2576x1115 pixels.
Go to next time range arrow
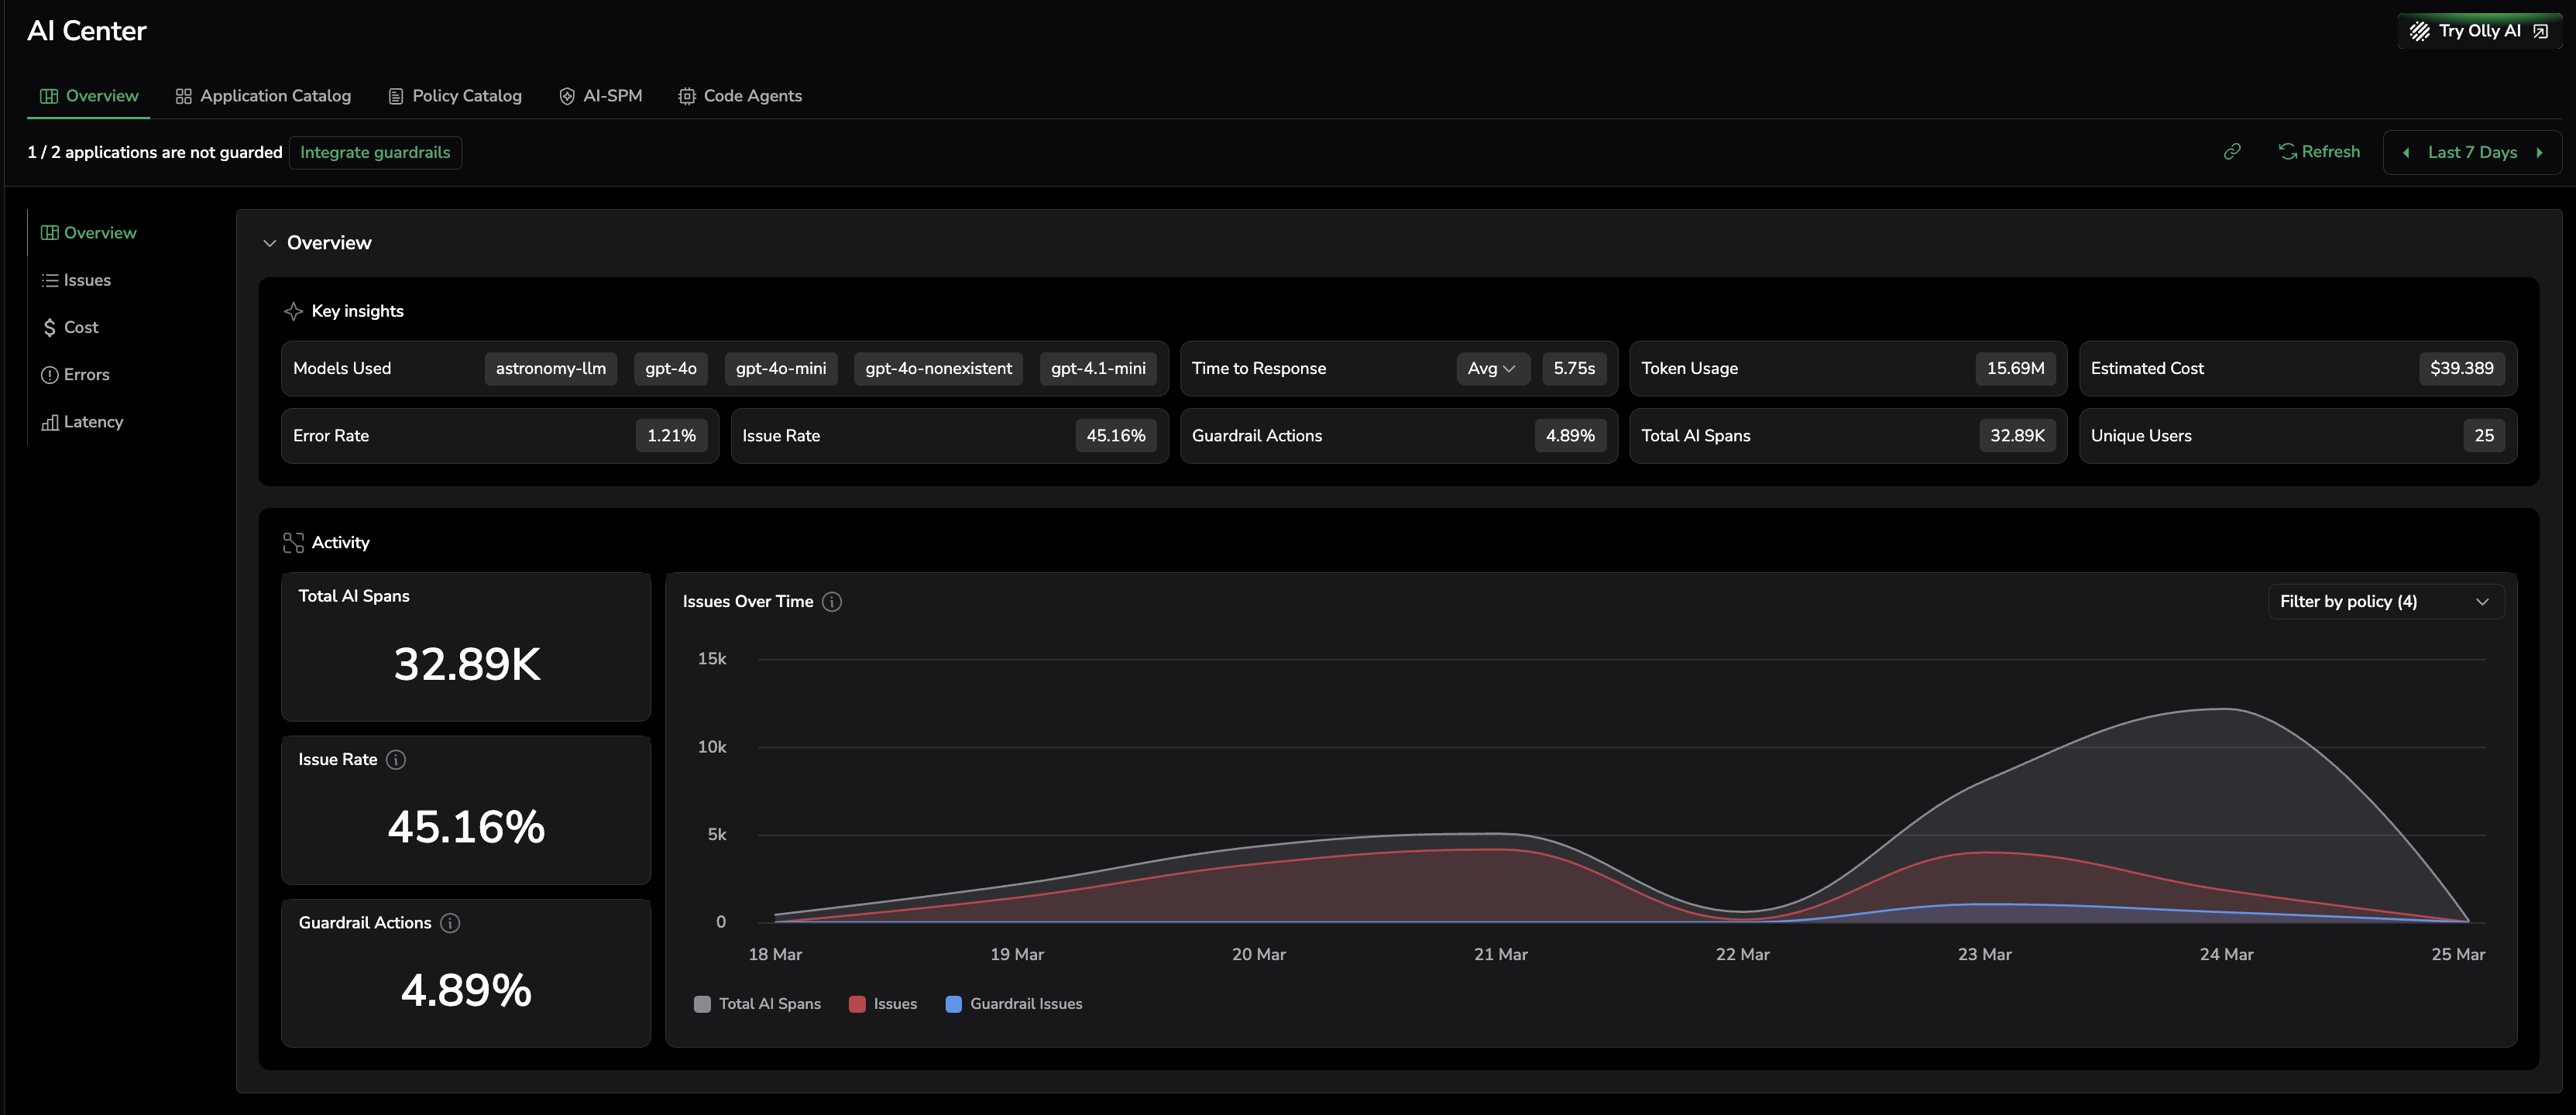(2539, 153)
